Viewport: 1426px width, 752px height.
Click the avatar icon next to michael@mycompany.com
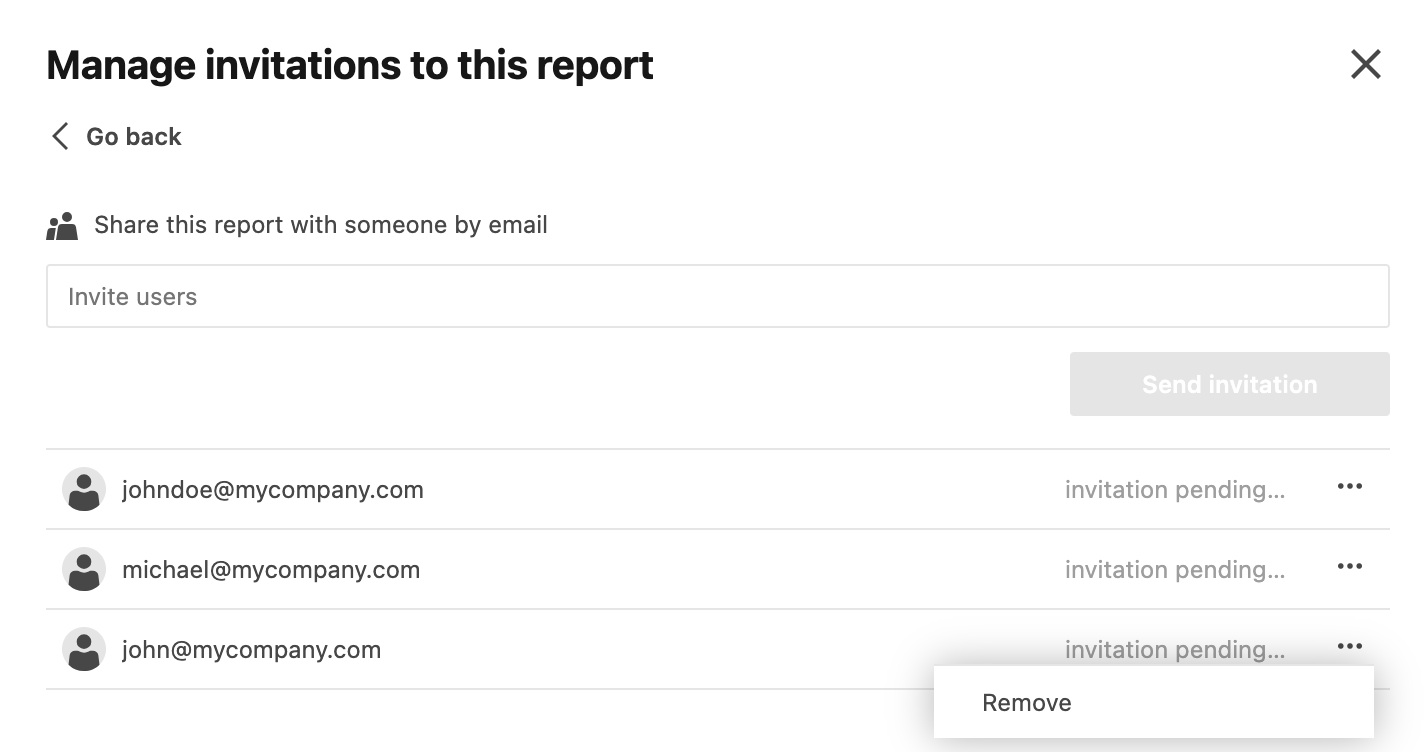pyautogui.click(x=84, y=570)
